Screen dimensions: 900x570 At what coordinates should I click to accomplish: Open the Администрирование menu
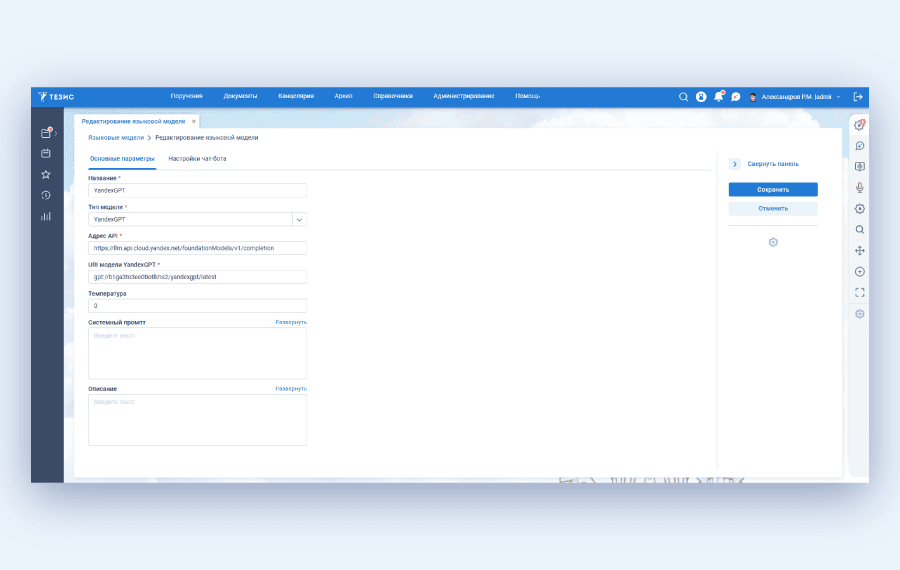464,96
